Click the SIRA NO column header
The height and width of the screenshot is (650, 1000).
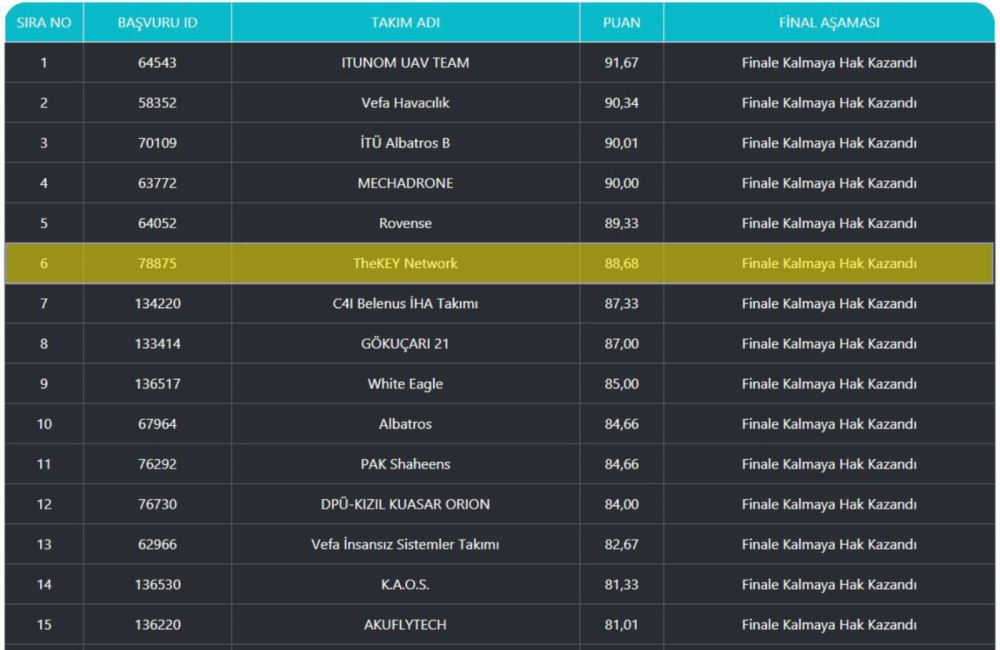click(44, 22)
